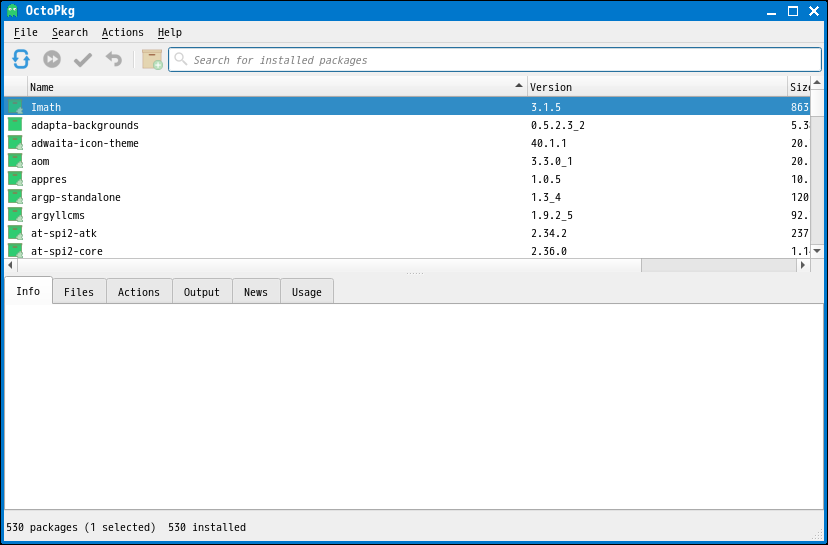Click version 1.3_4 cell
Viewport: 828px width, 545px height.
coord(546,197)
